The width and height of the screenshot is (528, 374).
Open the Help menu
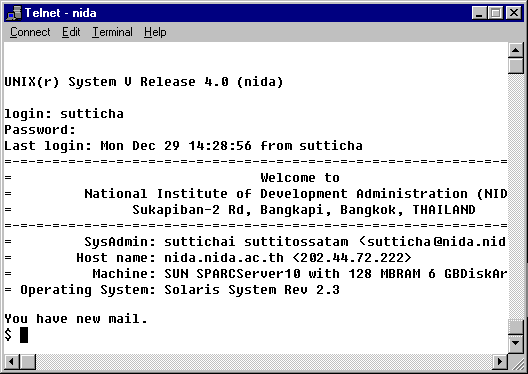(x=155, y=32)
